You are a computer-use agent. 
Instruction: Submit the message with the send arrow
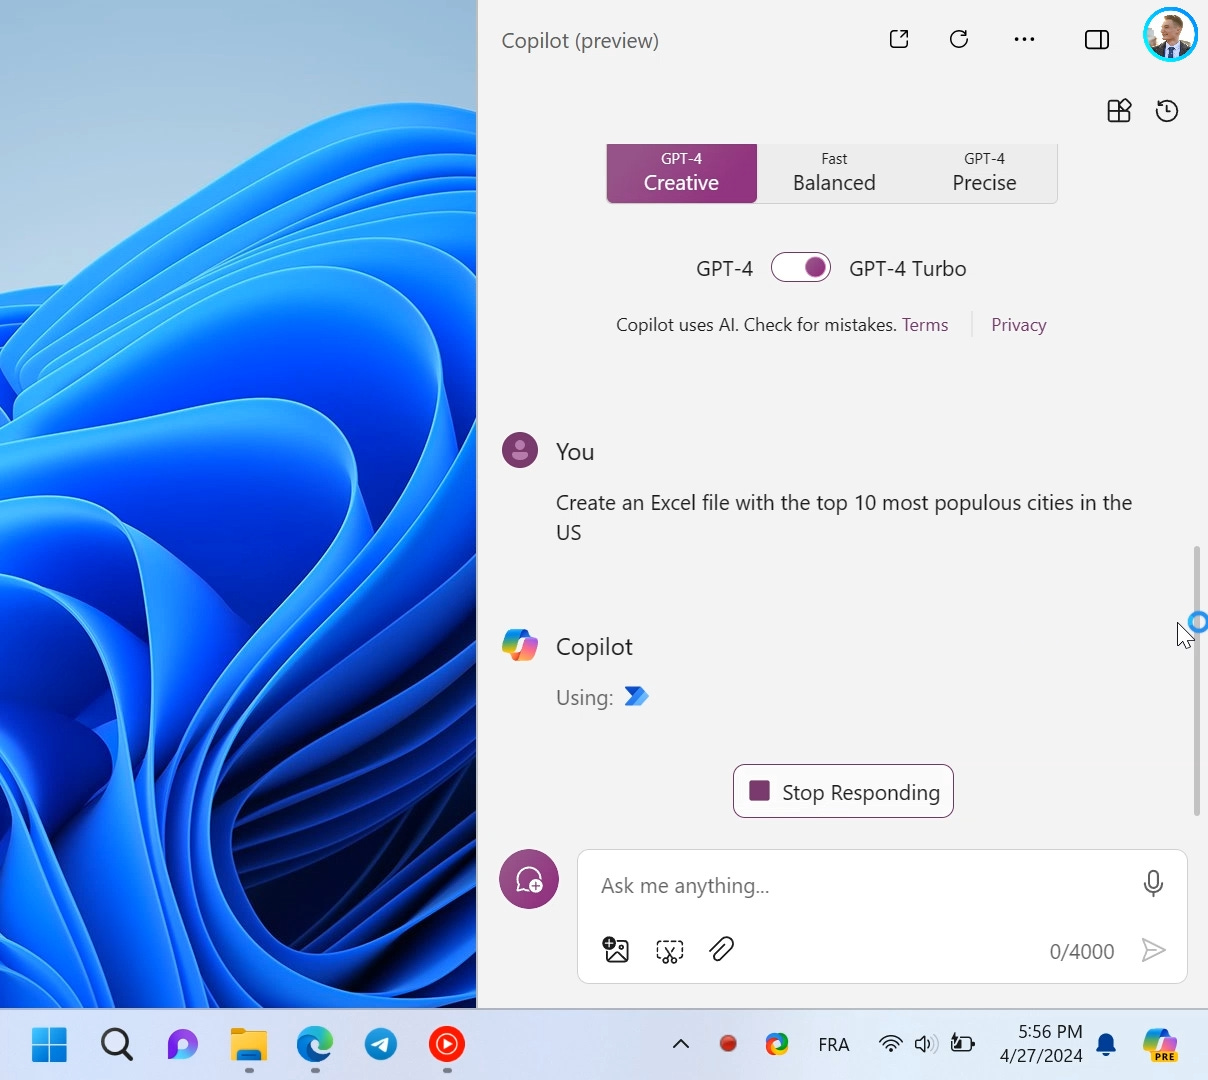pyautogui.click(x=1153, y=950)
